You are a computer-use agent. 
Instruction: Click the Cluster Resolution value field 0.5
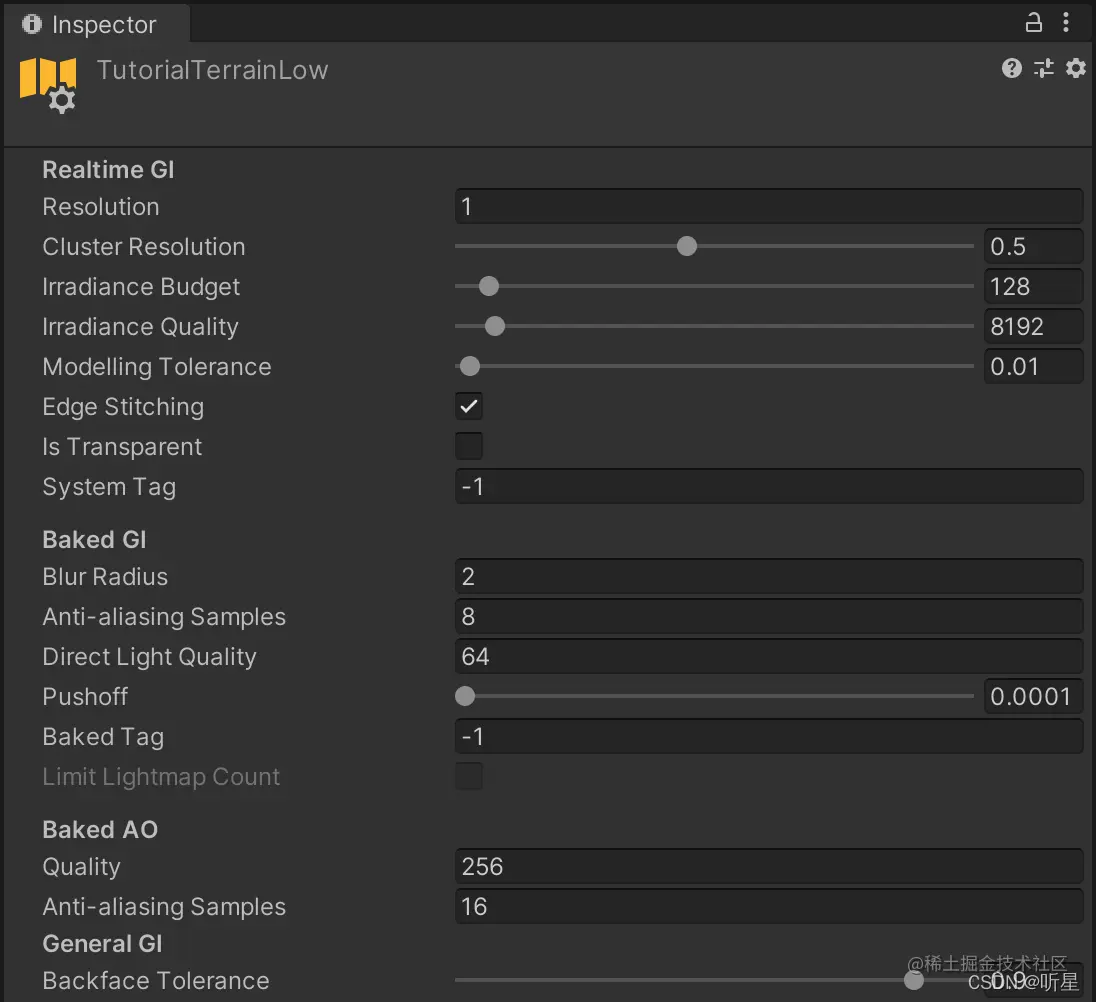pyautogui.click(x=1034, y=246)
